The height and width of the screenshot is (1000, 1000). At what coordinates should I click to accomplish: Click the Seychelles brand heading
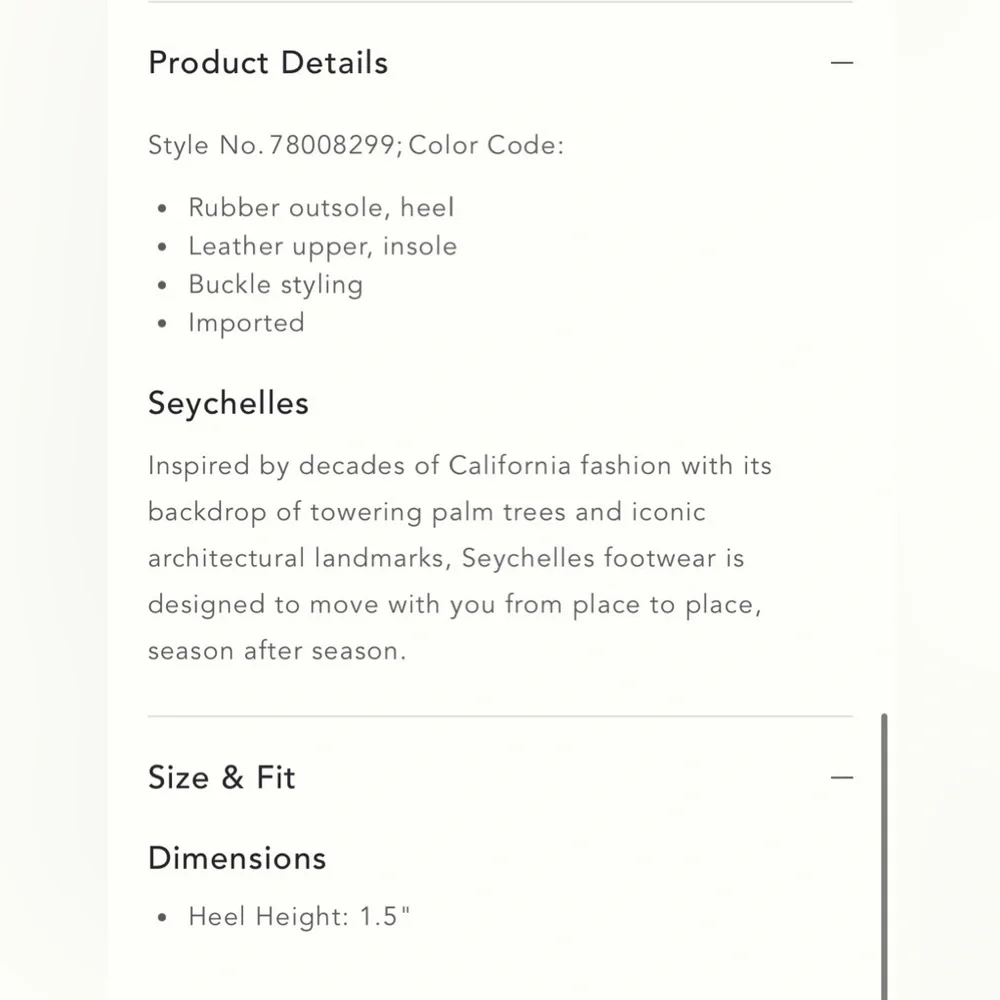[228, 403]
